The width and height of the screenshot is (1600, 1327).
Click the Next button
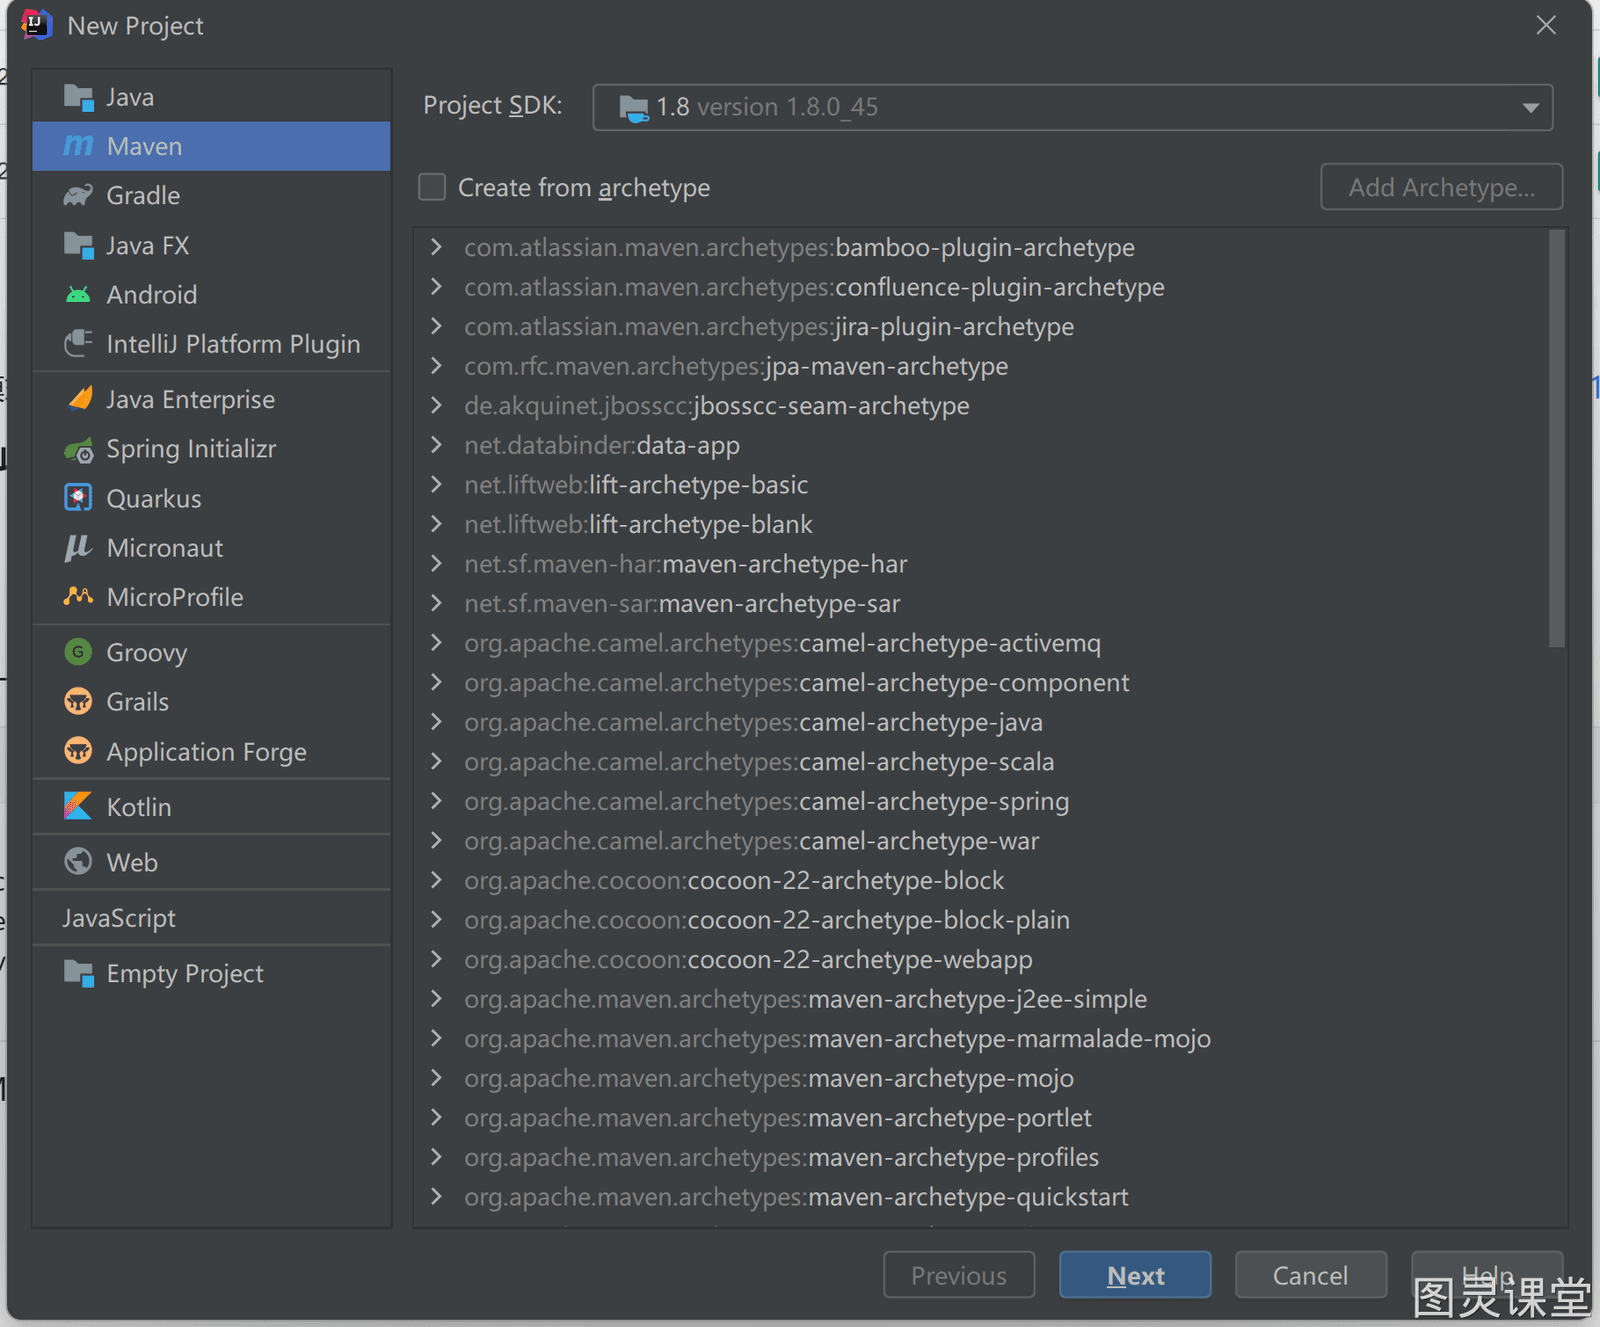1135,1275
